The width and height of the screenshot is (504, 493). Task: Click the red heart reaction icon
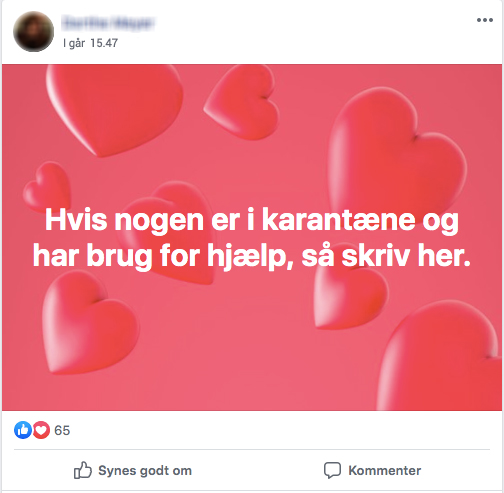41,430
